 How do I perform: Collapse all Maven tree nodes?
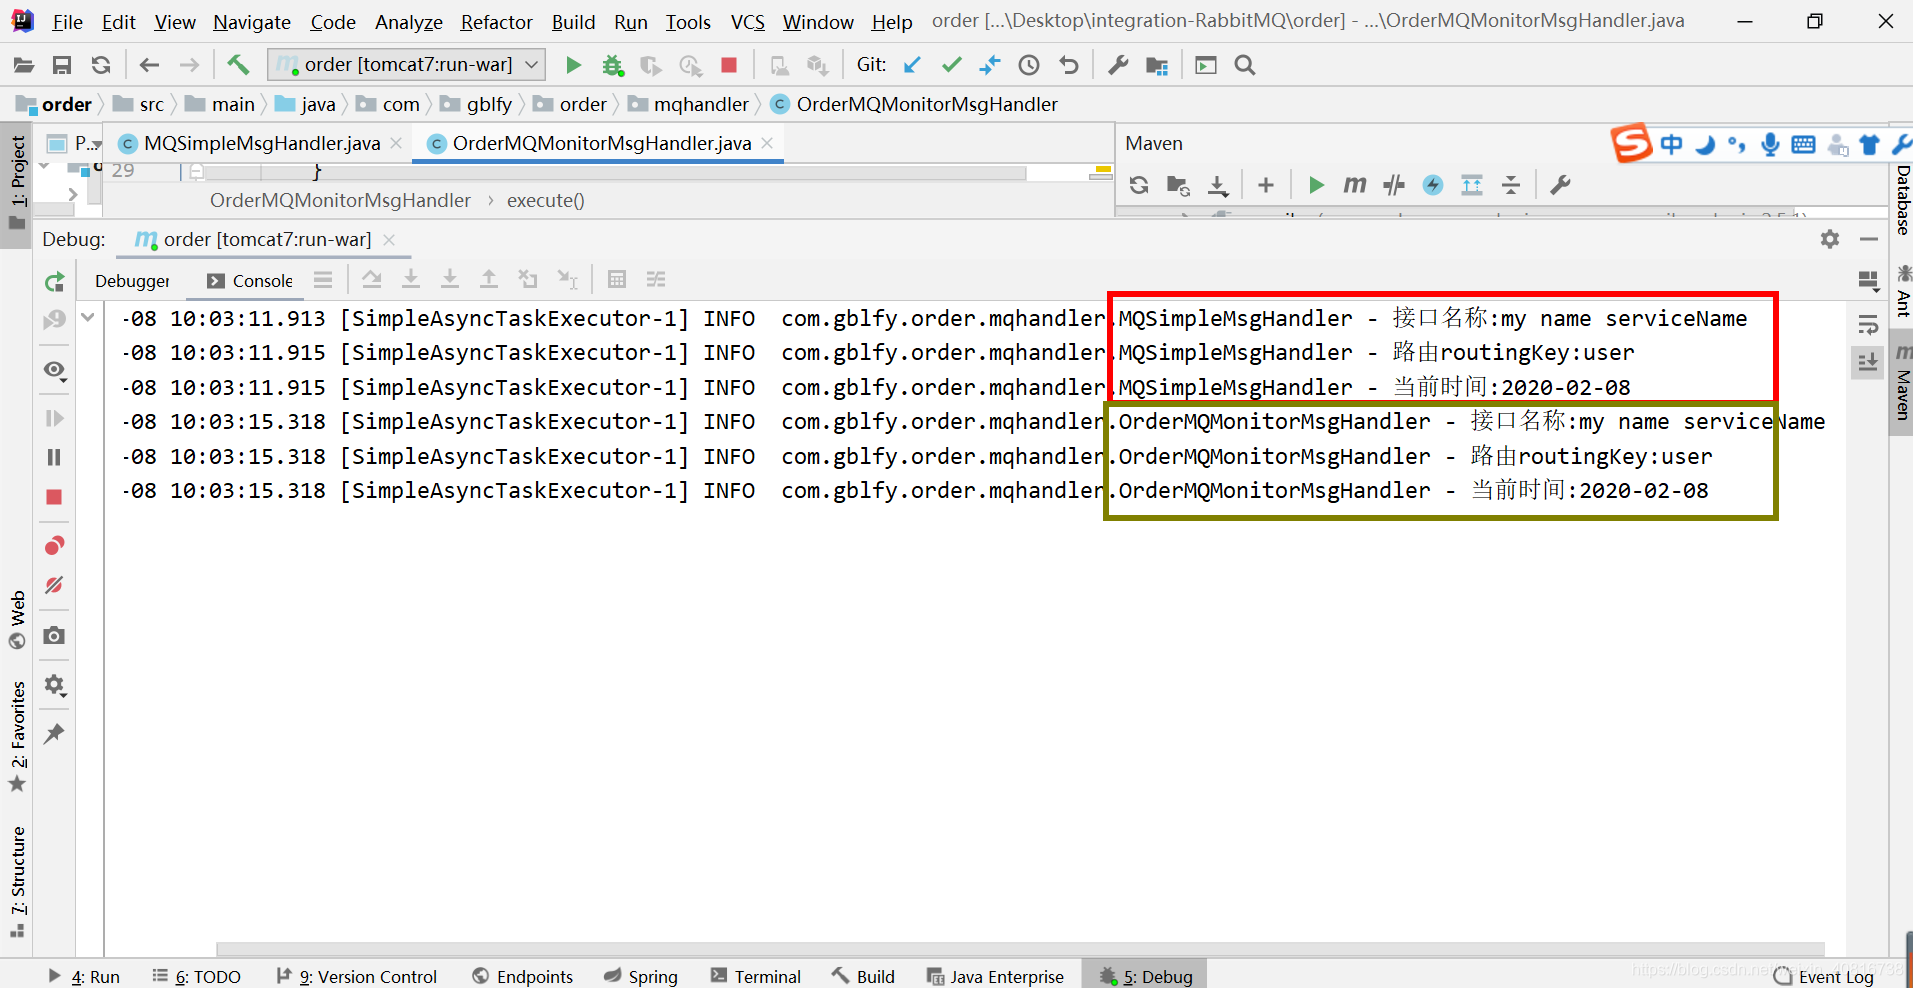[1511, 185]
